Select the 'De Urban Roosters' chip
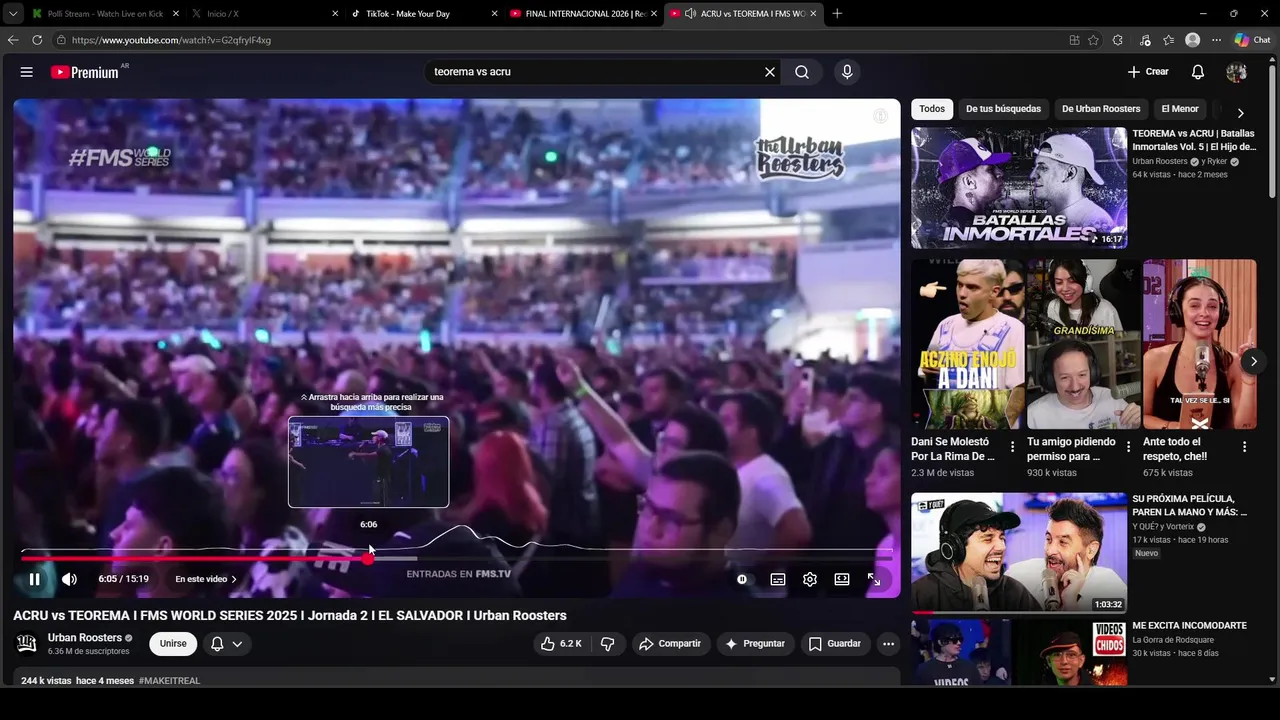The height and width of the screenshot is (720, 1280). point(1101,109)
